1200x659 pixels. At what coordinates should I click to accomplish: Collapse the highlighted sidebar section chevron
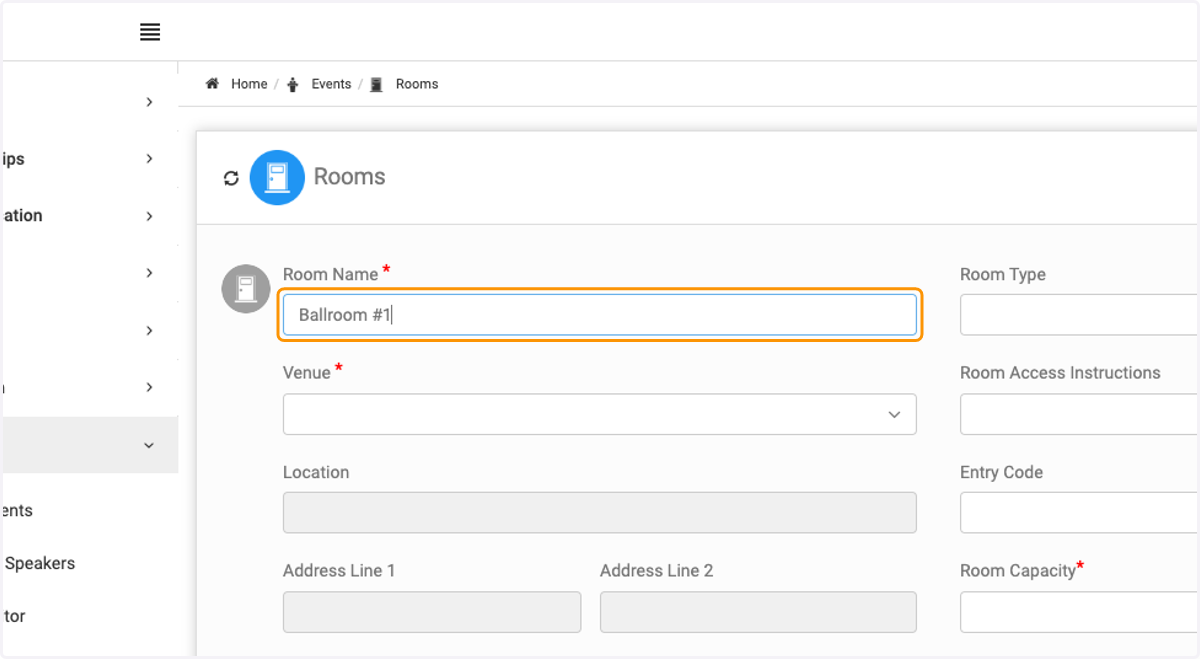[x=149, y=445]
